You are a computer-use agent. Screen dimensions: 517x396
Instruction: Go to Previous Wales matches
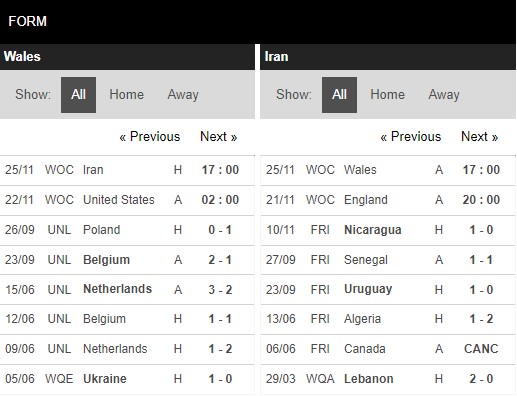click(150, 137)
